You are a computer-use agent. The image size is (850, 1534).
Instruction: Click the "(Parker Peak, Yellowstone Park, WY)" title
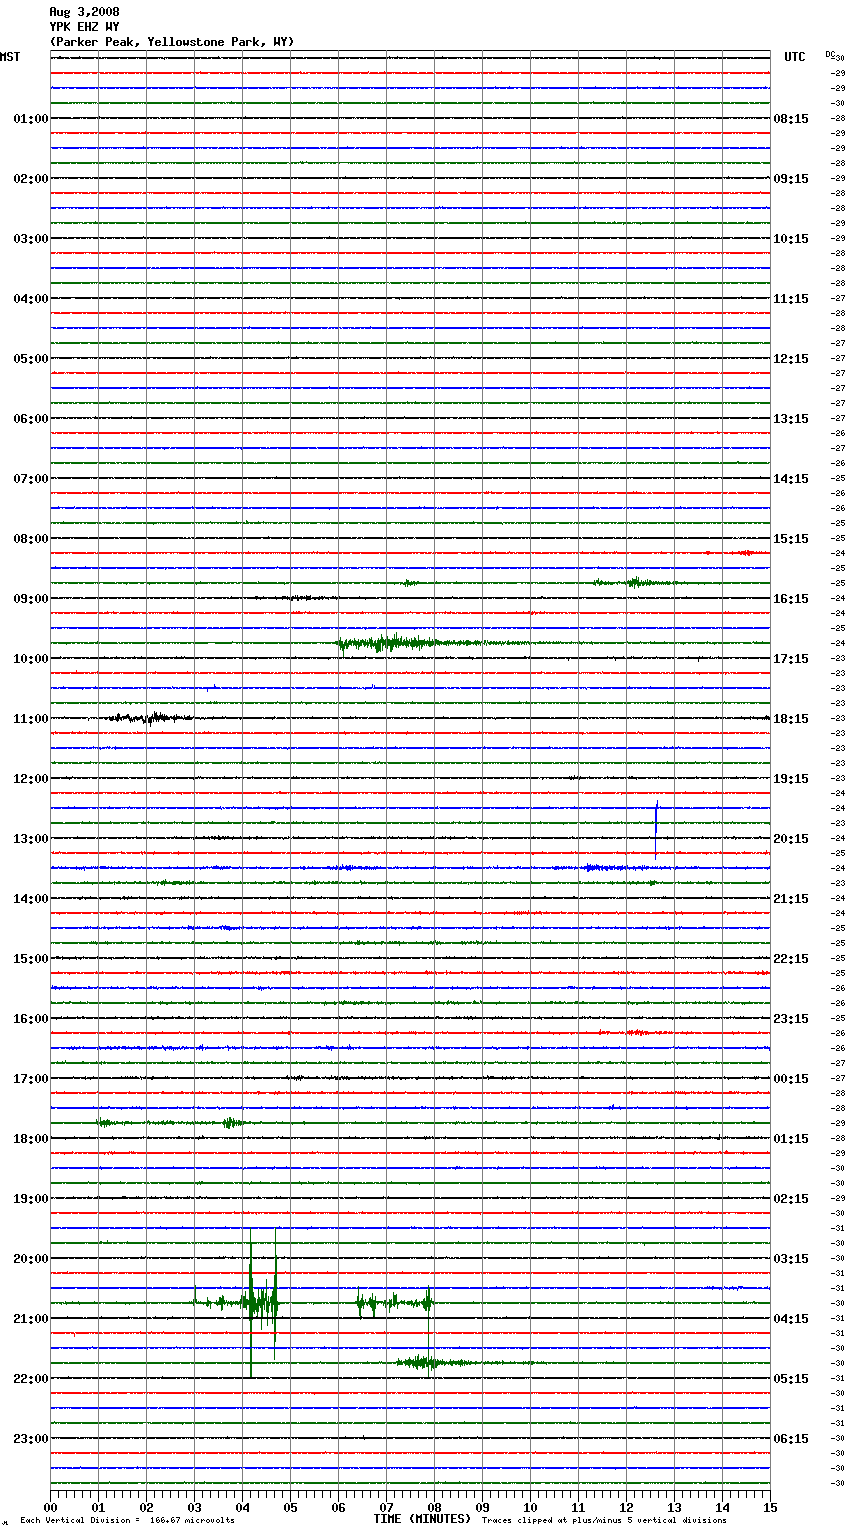(x=172, y=42)
